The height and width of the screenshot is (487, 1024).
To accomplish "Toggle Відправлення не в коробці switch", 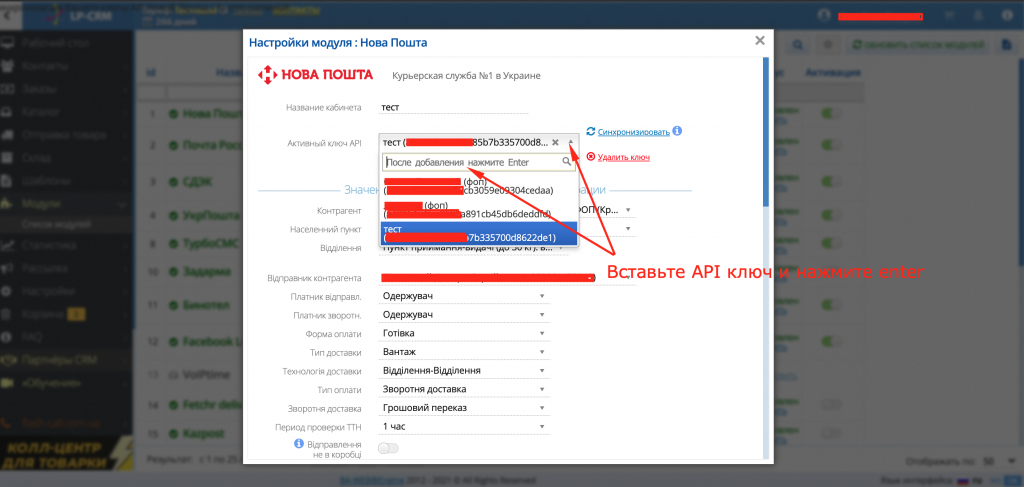I will pyautogui.click(x=389, y=448).
